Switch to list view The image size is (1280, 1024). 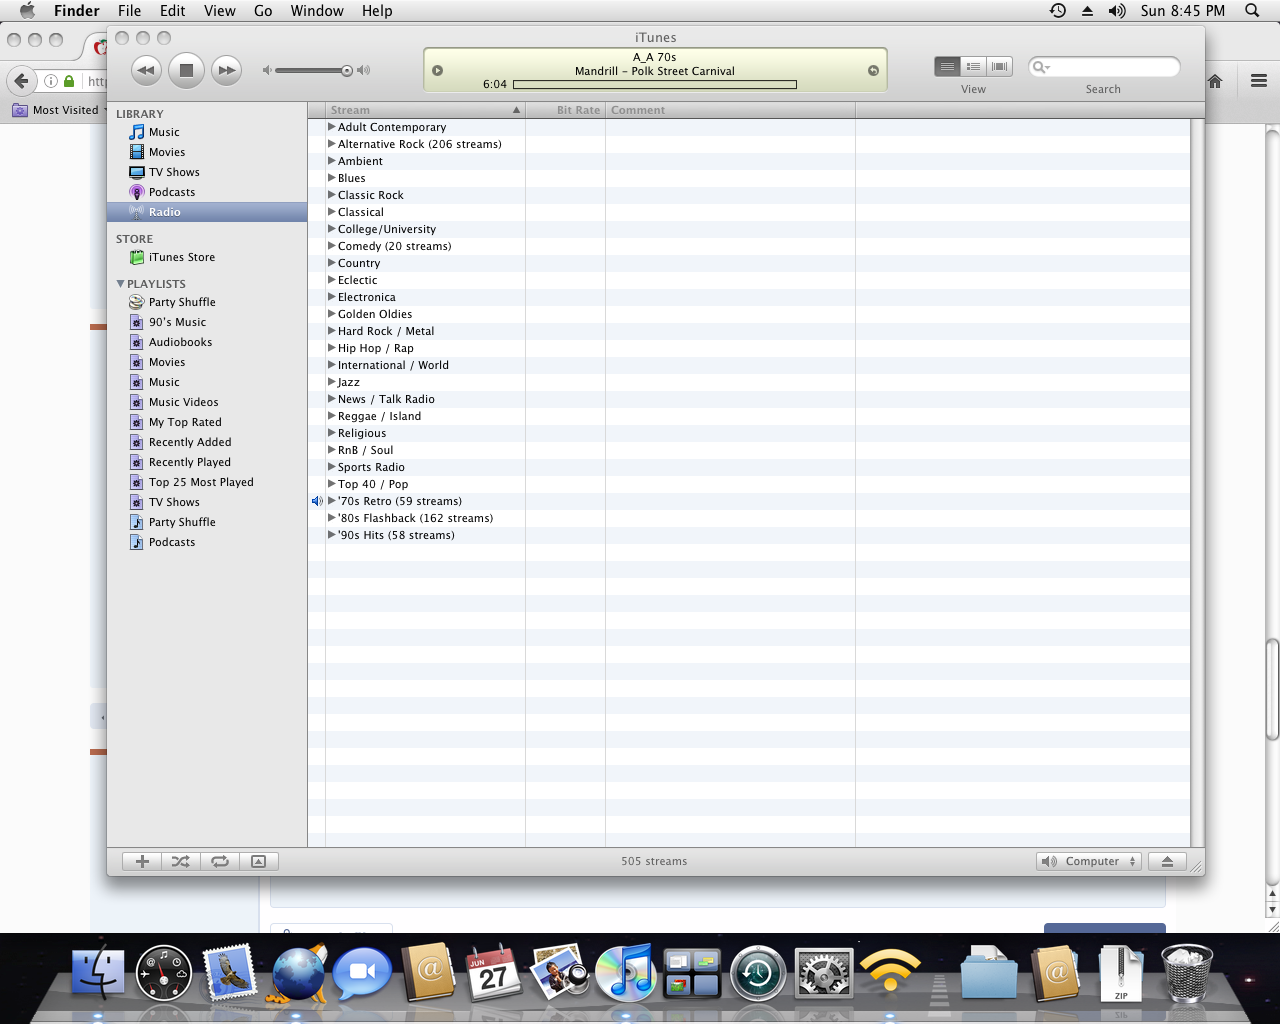[x=947, y=66]
